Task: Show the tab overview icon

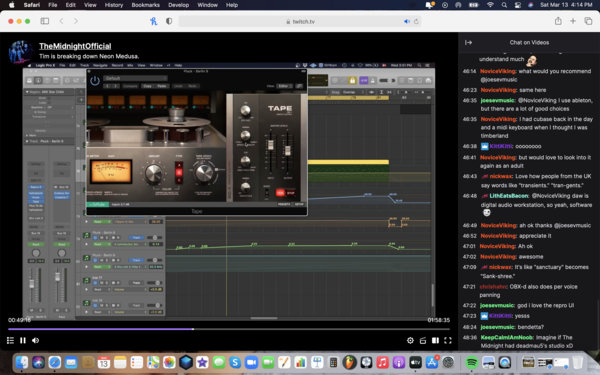Action: 588,21
